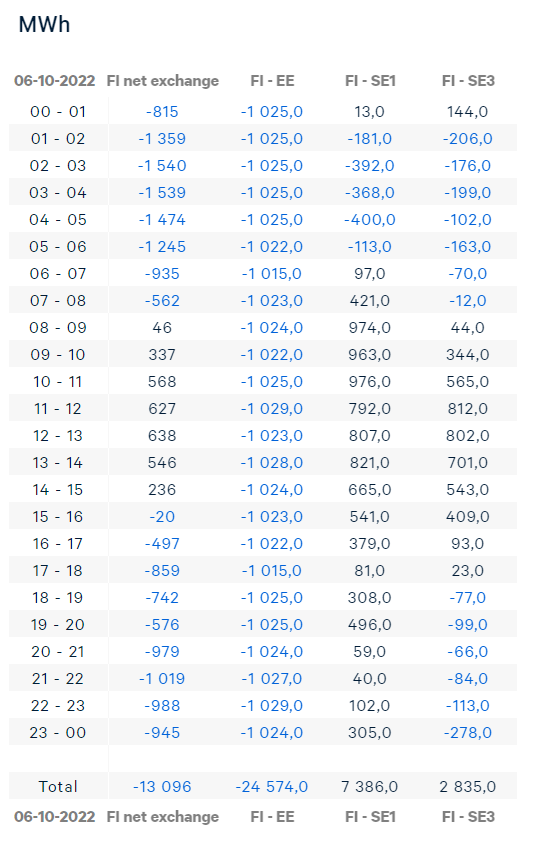Click the bottom FI net exchange footer header

tap(162, 817)
